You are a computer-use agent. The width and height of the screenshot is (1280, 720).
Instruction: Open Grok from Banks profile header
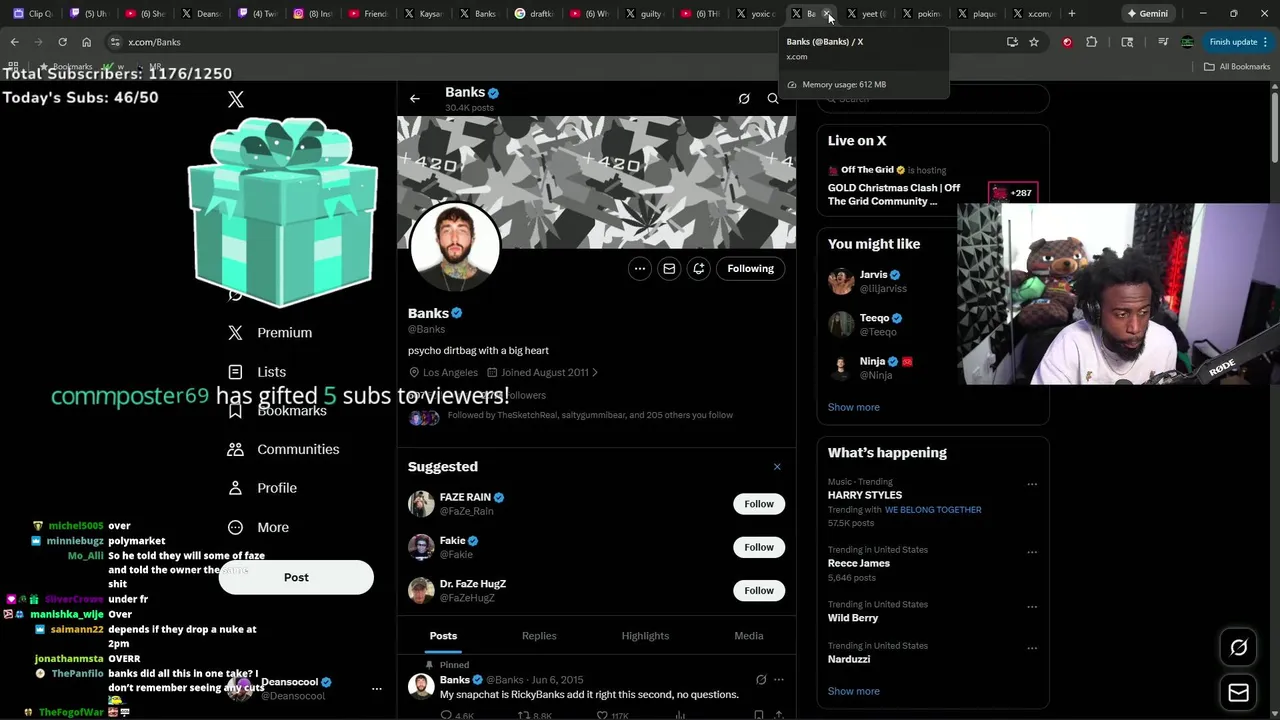point(744,99)
